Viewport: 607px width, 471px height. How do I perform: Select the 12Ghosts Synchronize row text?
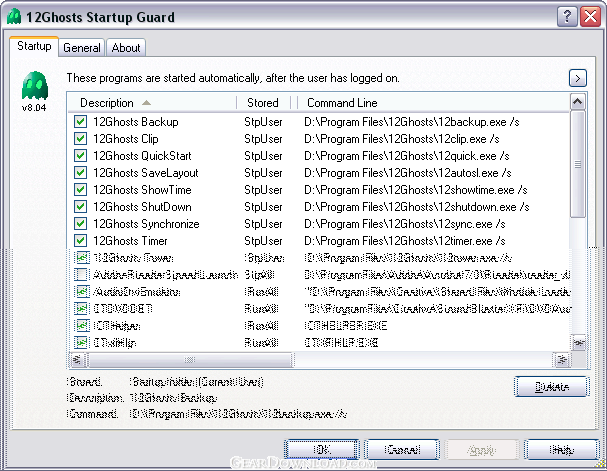coord(146,224)
